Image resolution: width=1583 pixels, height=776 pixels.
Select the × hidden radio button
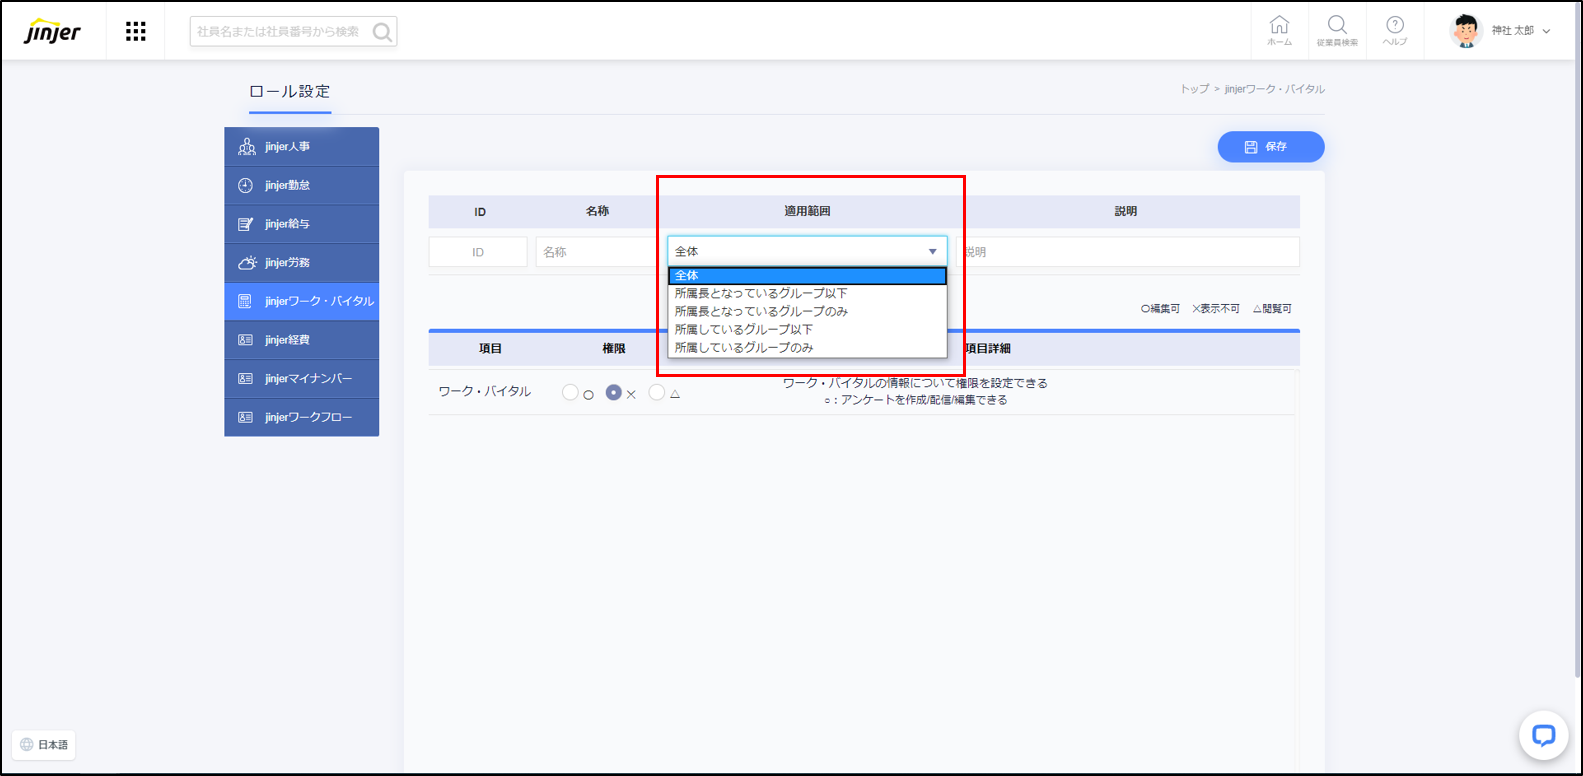pos(614,393)
